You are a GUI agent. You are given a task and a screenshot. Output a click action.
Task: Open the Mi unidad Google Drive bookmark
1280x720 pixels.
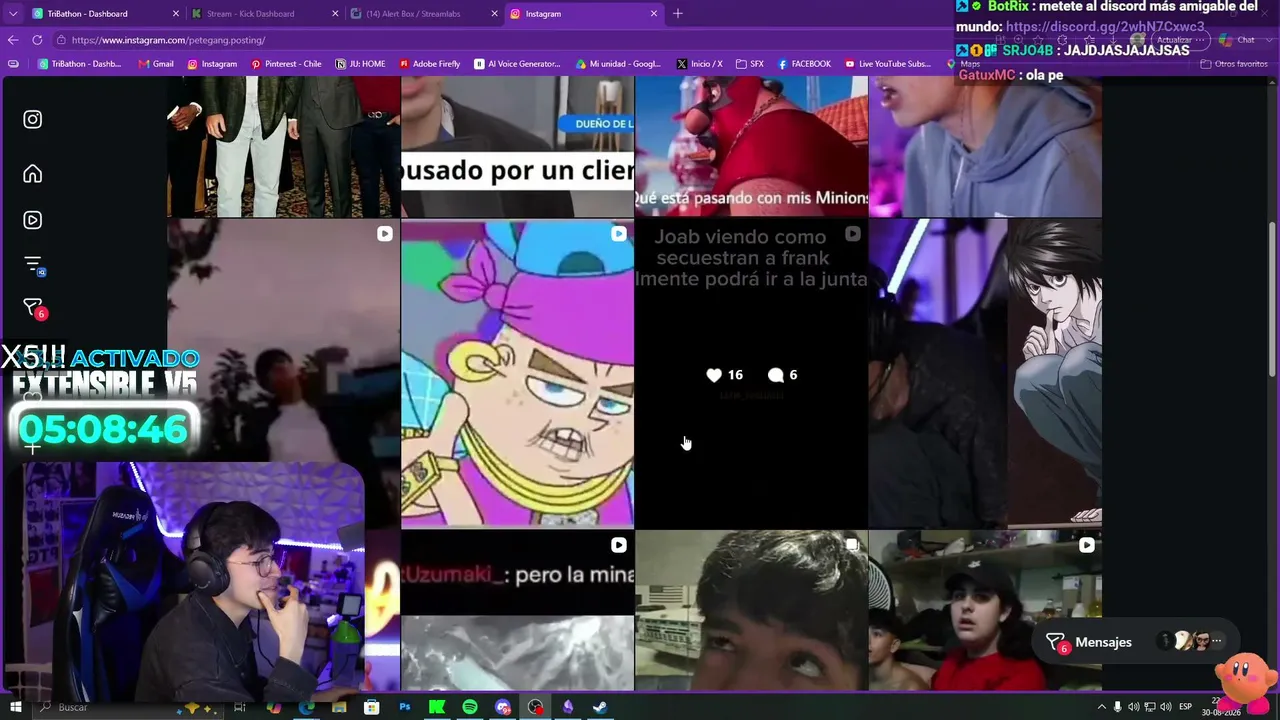(619, 64)
